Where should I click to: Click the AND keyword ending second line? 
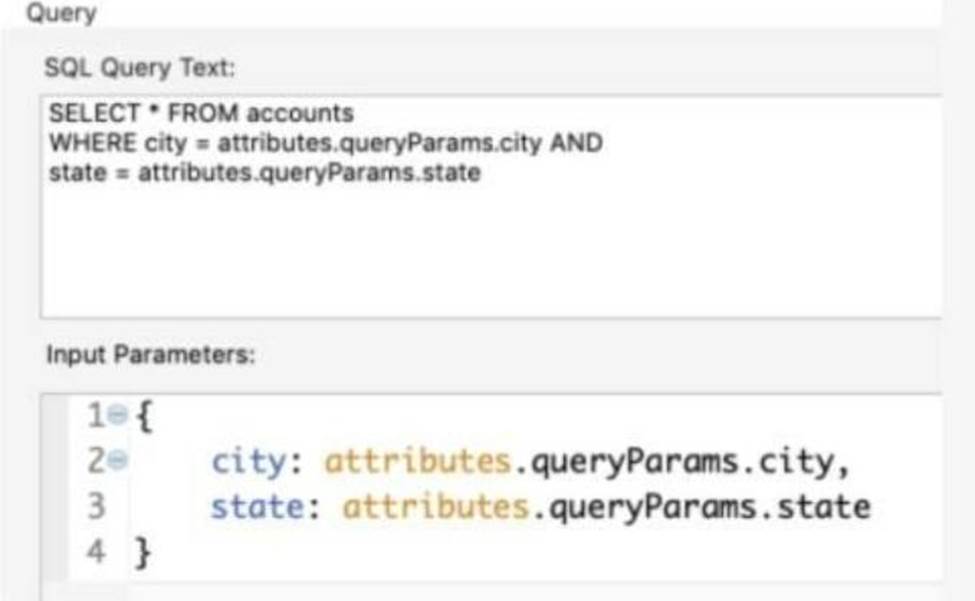tap(575, 142)
